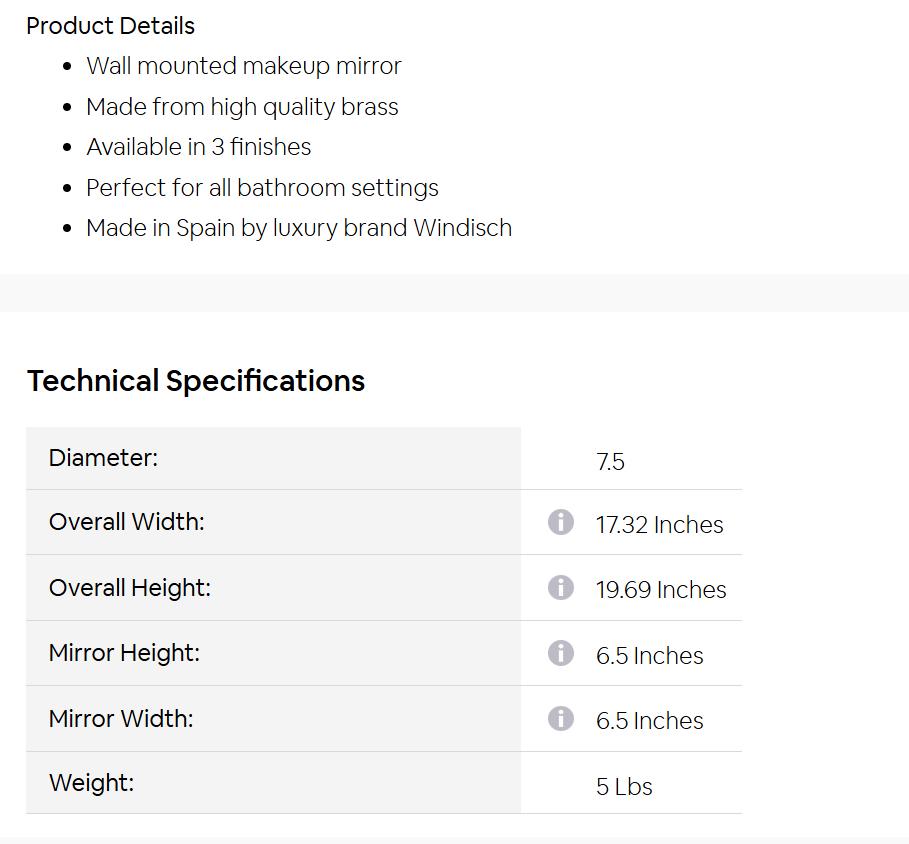Open the Overall Height info icon
This screenshot has width=909, height=844.
click(561, 587)
